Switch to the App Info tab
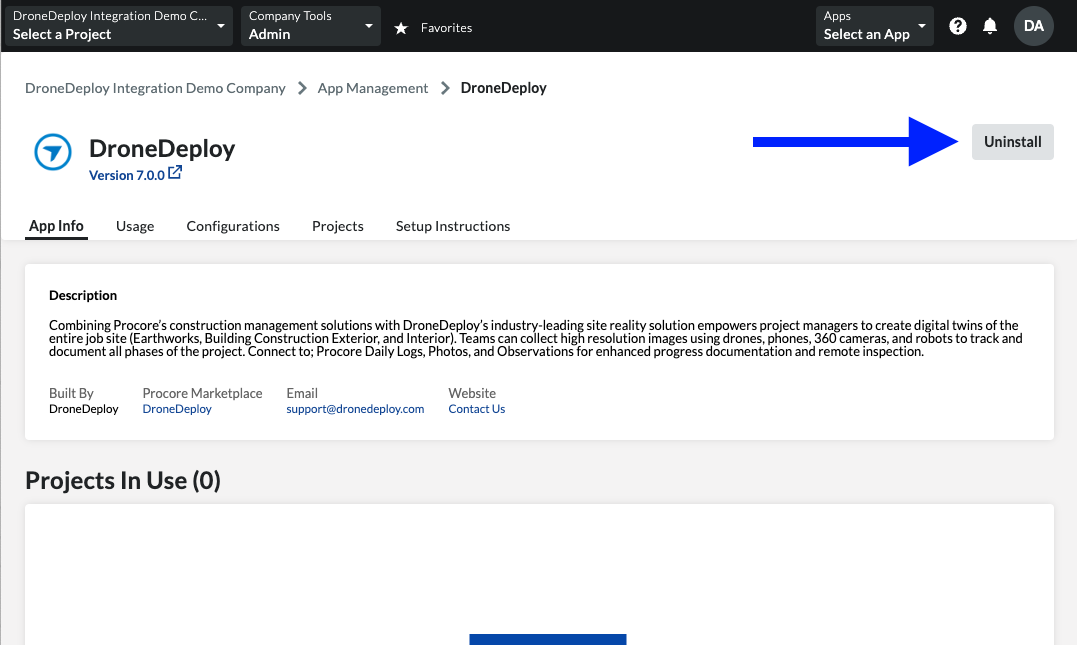1077x645 pixels. (x=56, y=226)
